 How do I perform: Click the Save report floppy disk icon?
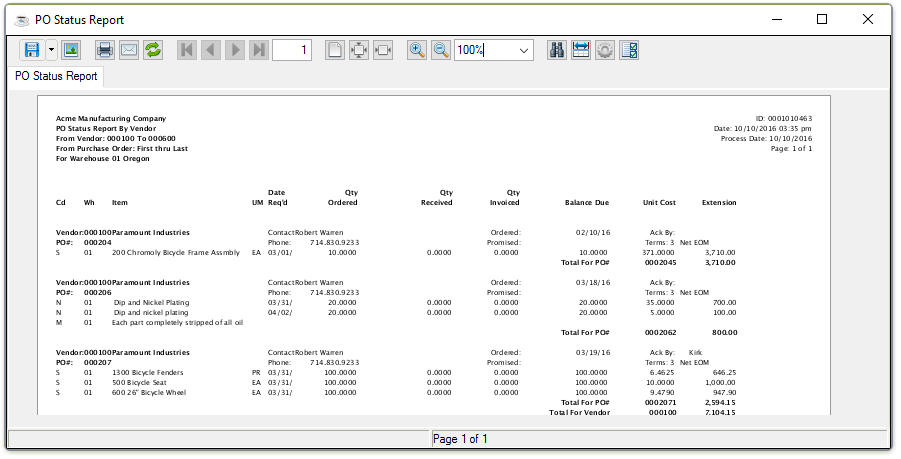[32, 50]
